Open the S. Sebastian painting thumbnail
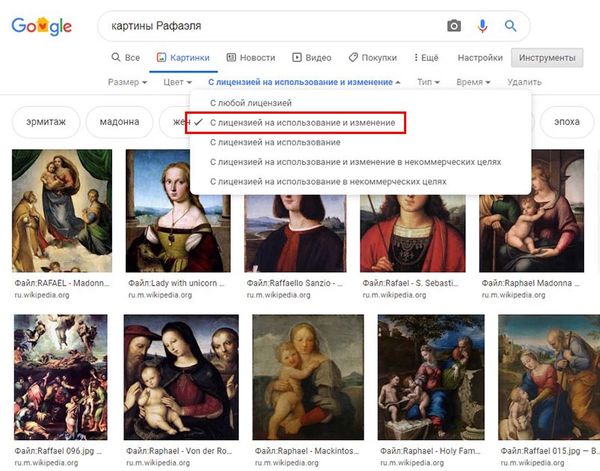Image resolution: width=600 pixels, height=471 pixels. 412,233
